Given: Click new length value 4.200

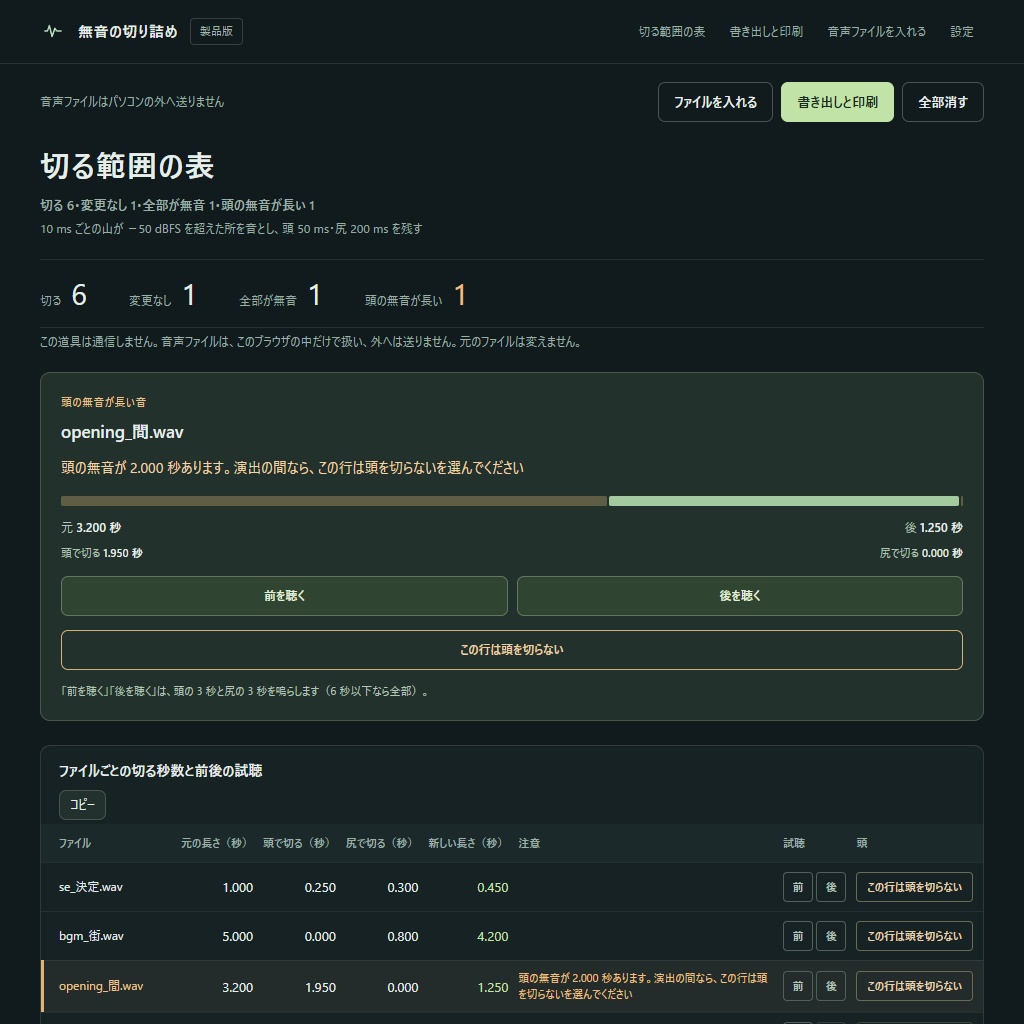Looking at the screenshot, I should (x=492, y=936).
